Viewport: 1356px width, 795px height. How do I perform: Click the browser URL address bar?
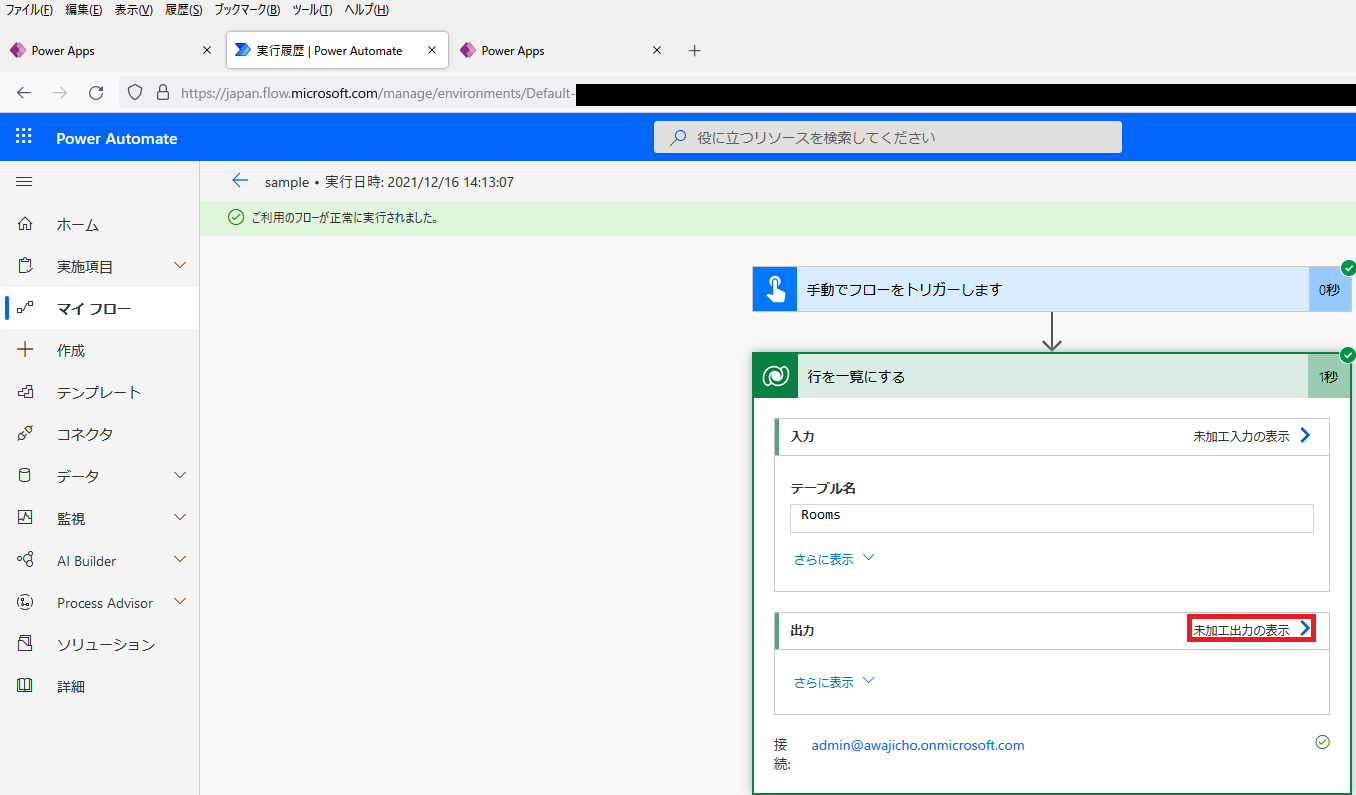(x=736, y=93)
